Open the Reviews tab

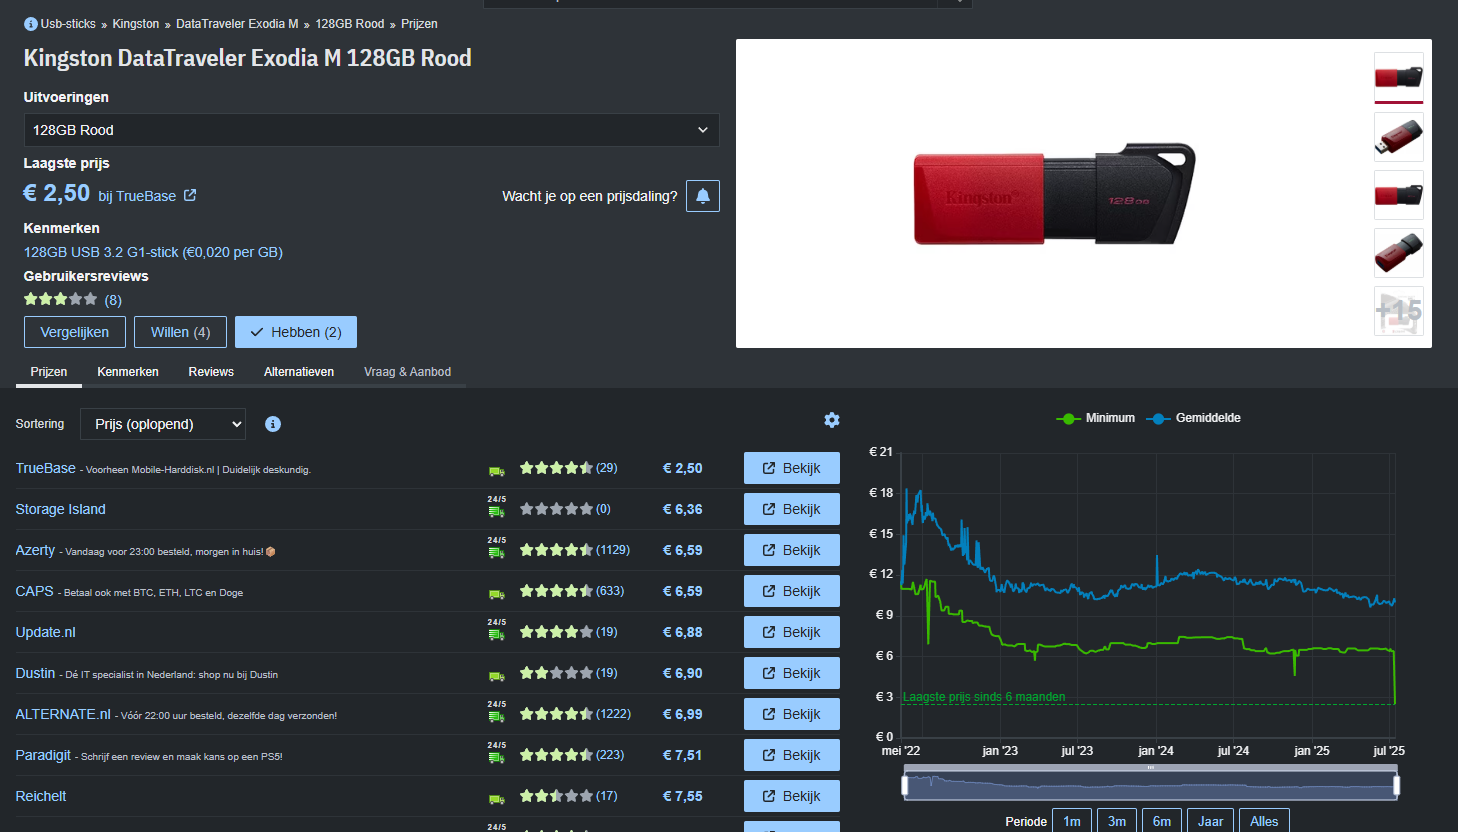(x=211, y=372)
